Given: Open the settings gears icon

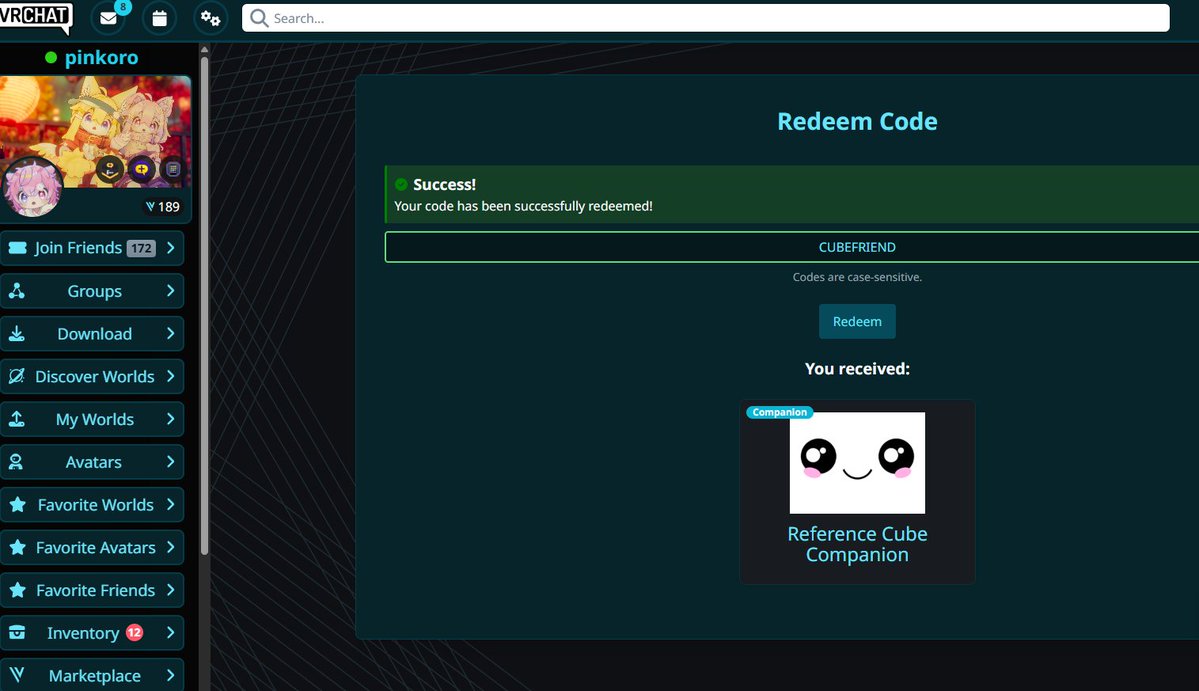Looking at the screenshot, I should (x=210, y=18).
